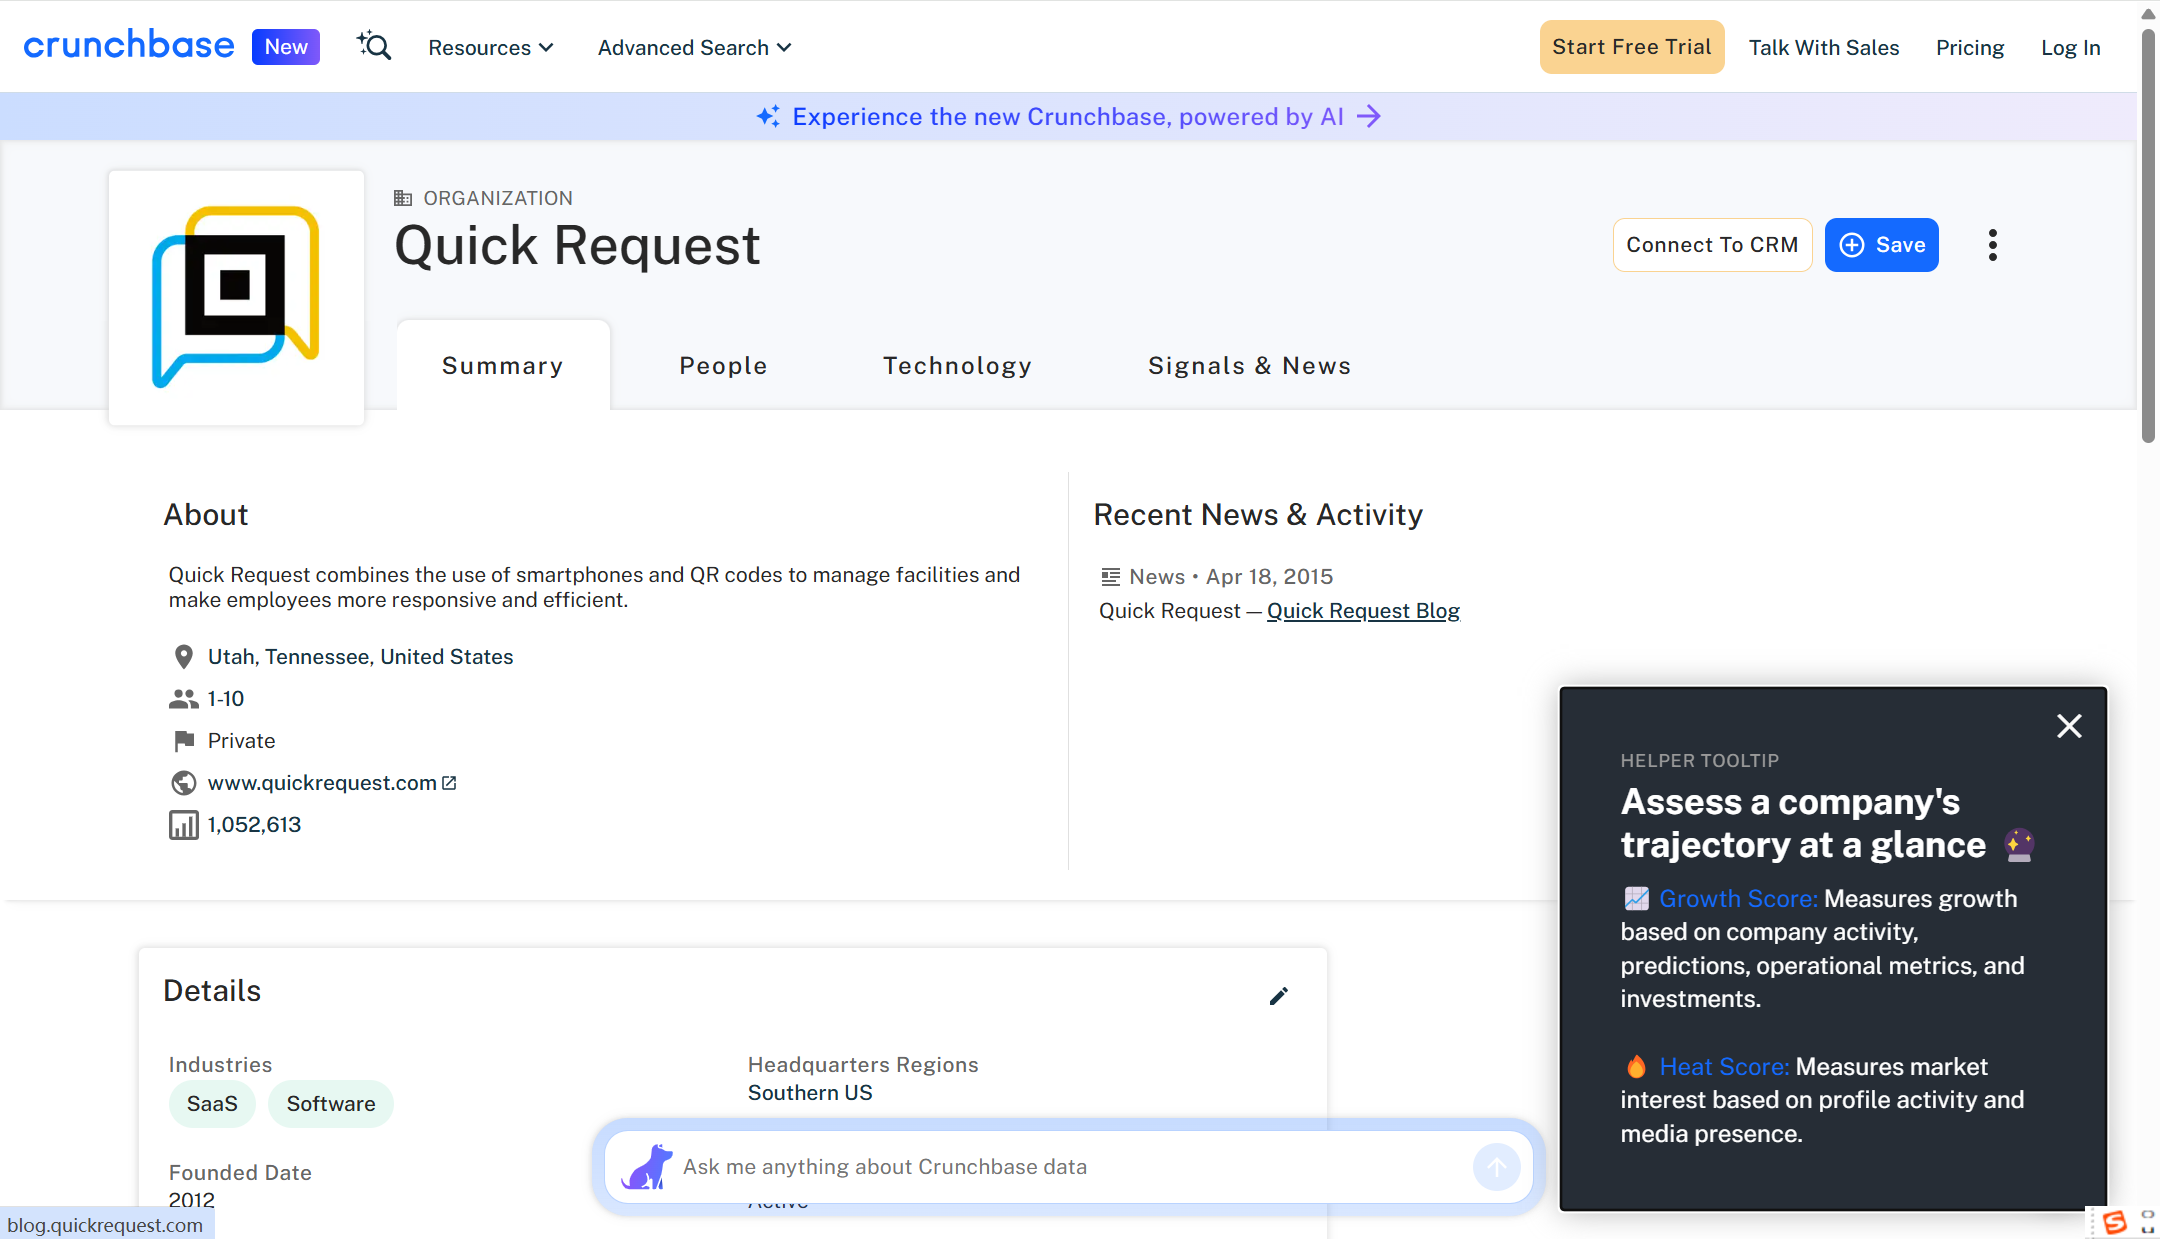This screenshot has height=1239, width=2160.
Task: Open the Quick Request Blog link
Action: (1363, 611)
